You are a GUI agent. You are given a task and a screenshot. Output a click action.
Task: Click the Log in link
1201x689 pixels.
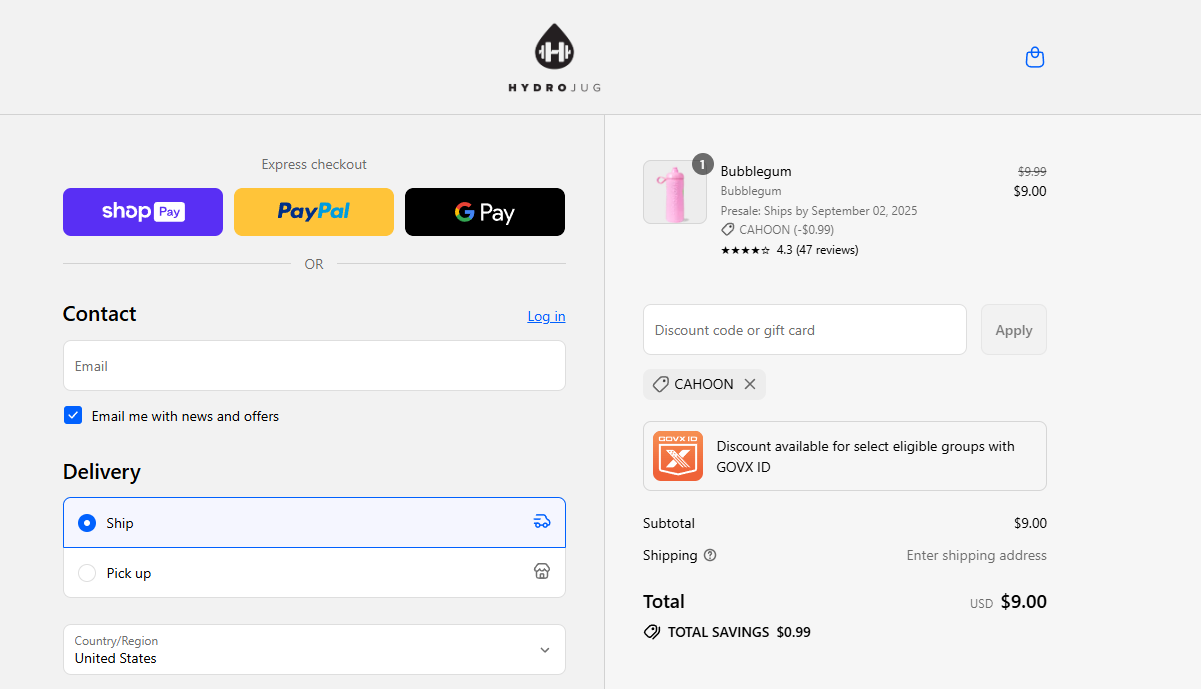546,316
